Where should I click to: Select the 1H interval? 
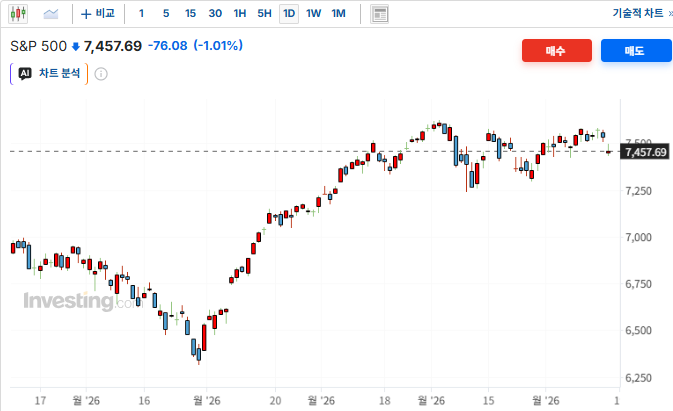tap(239, 14)
